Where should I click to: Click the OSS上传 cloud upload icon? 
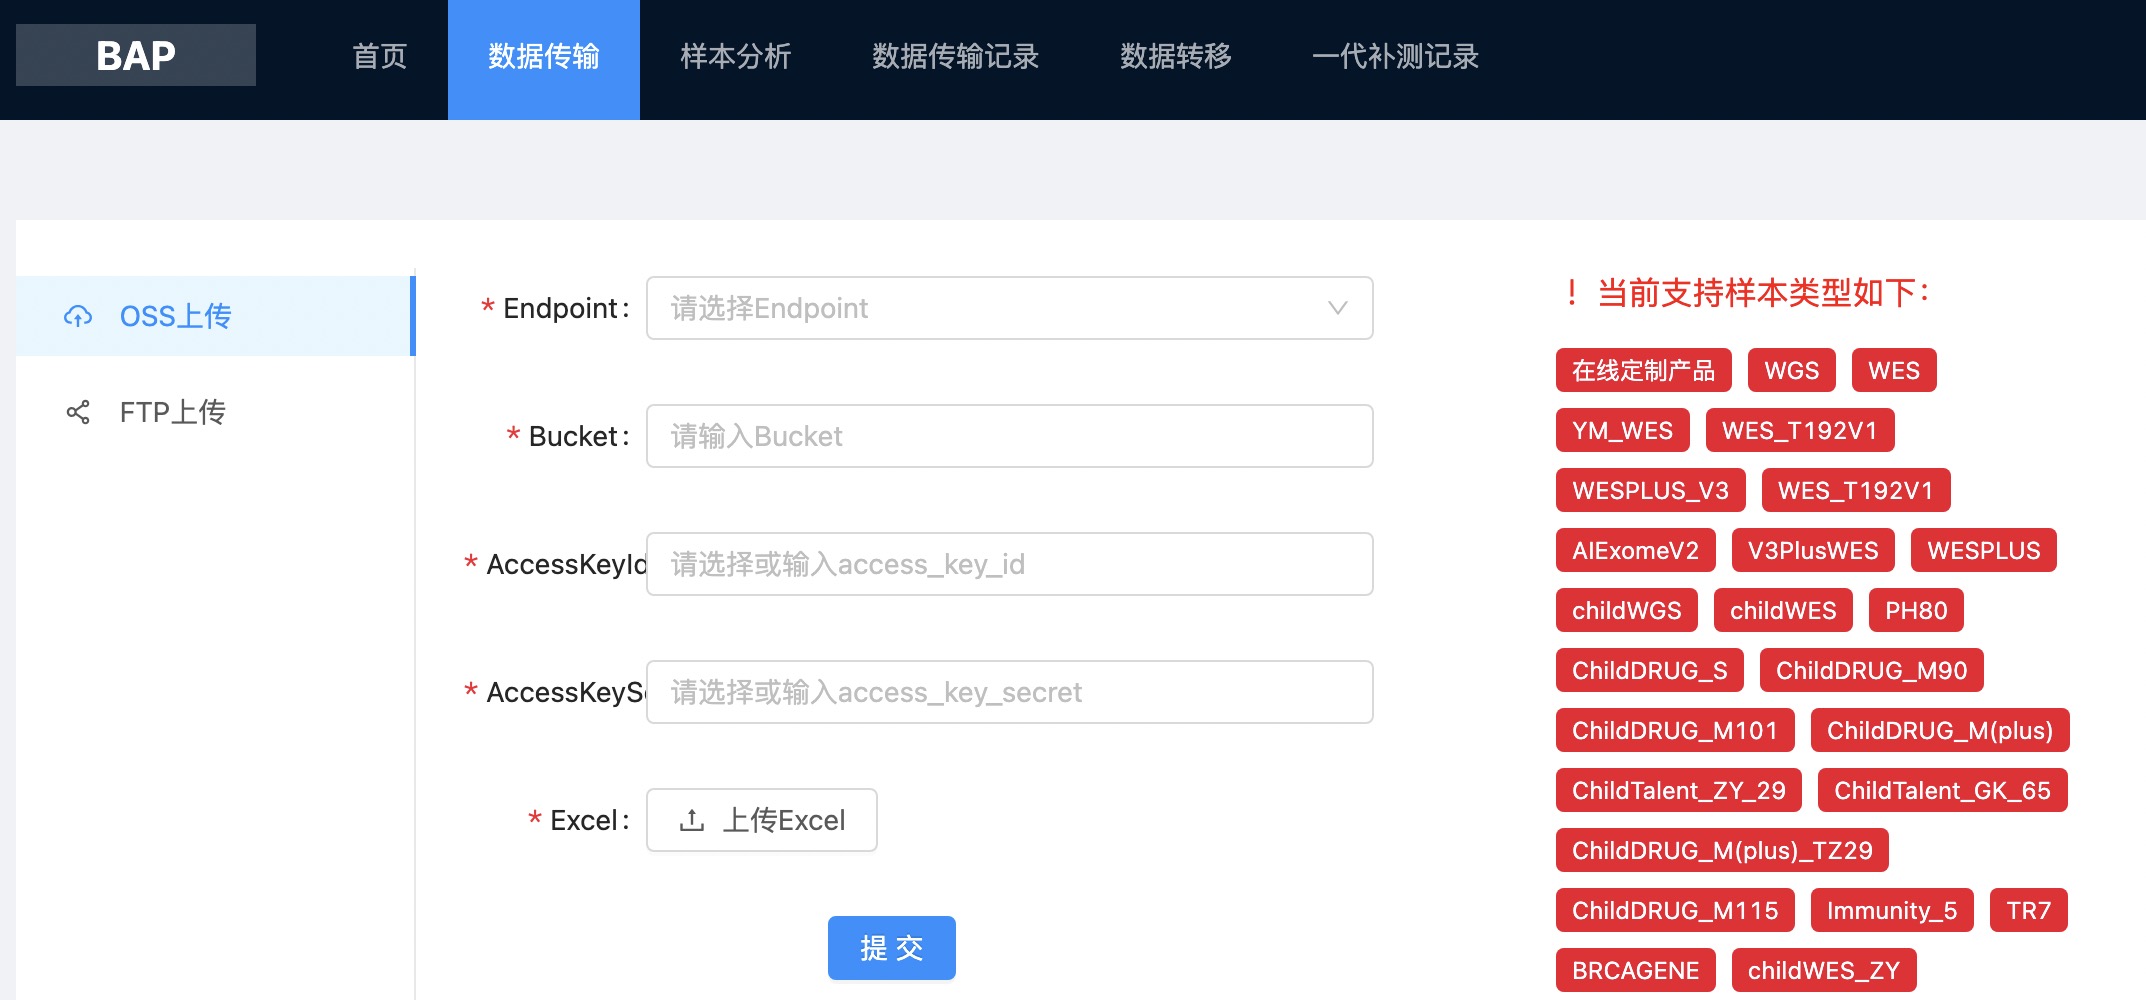78,316
